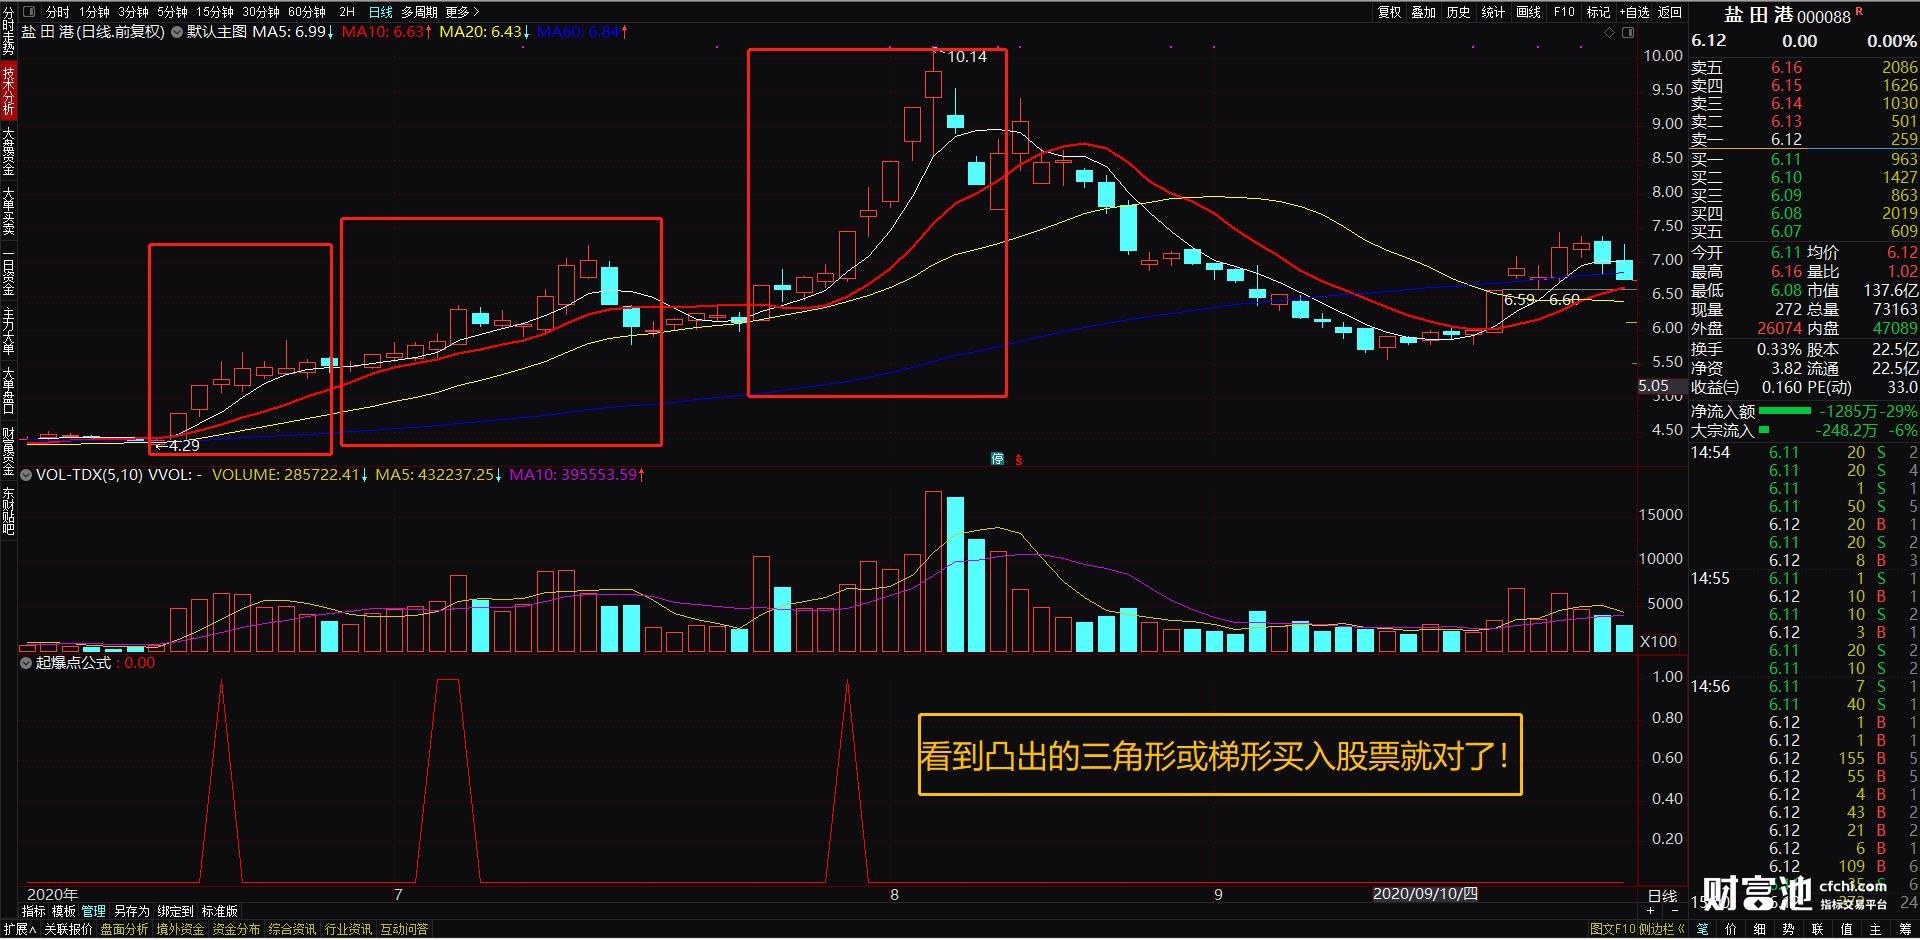Open 主力大单 in left sidebar
This screenshot has height=940, width=1920.
pos(8,331)
